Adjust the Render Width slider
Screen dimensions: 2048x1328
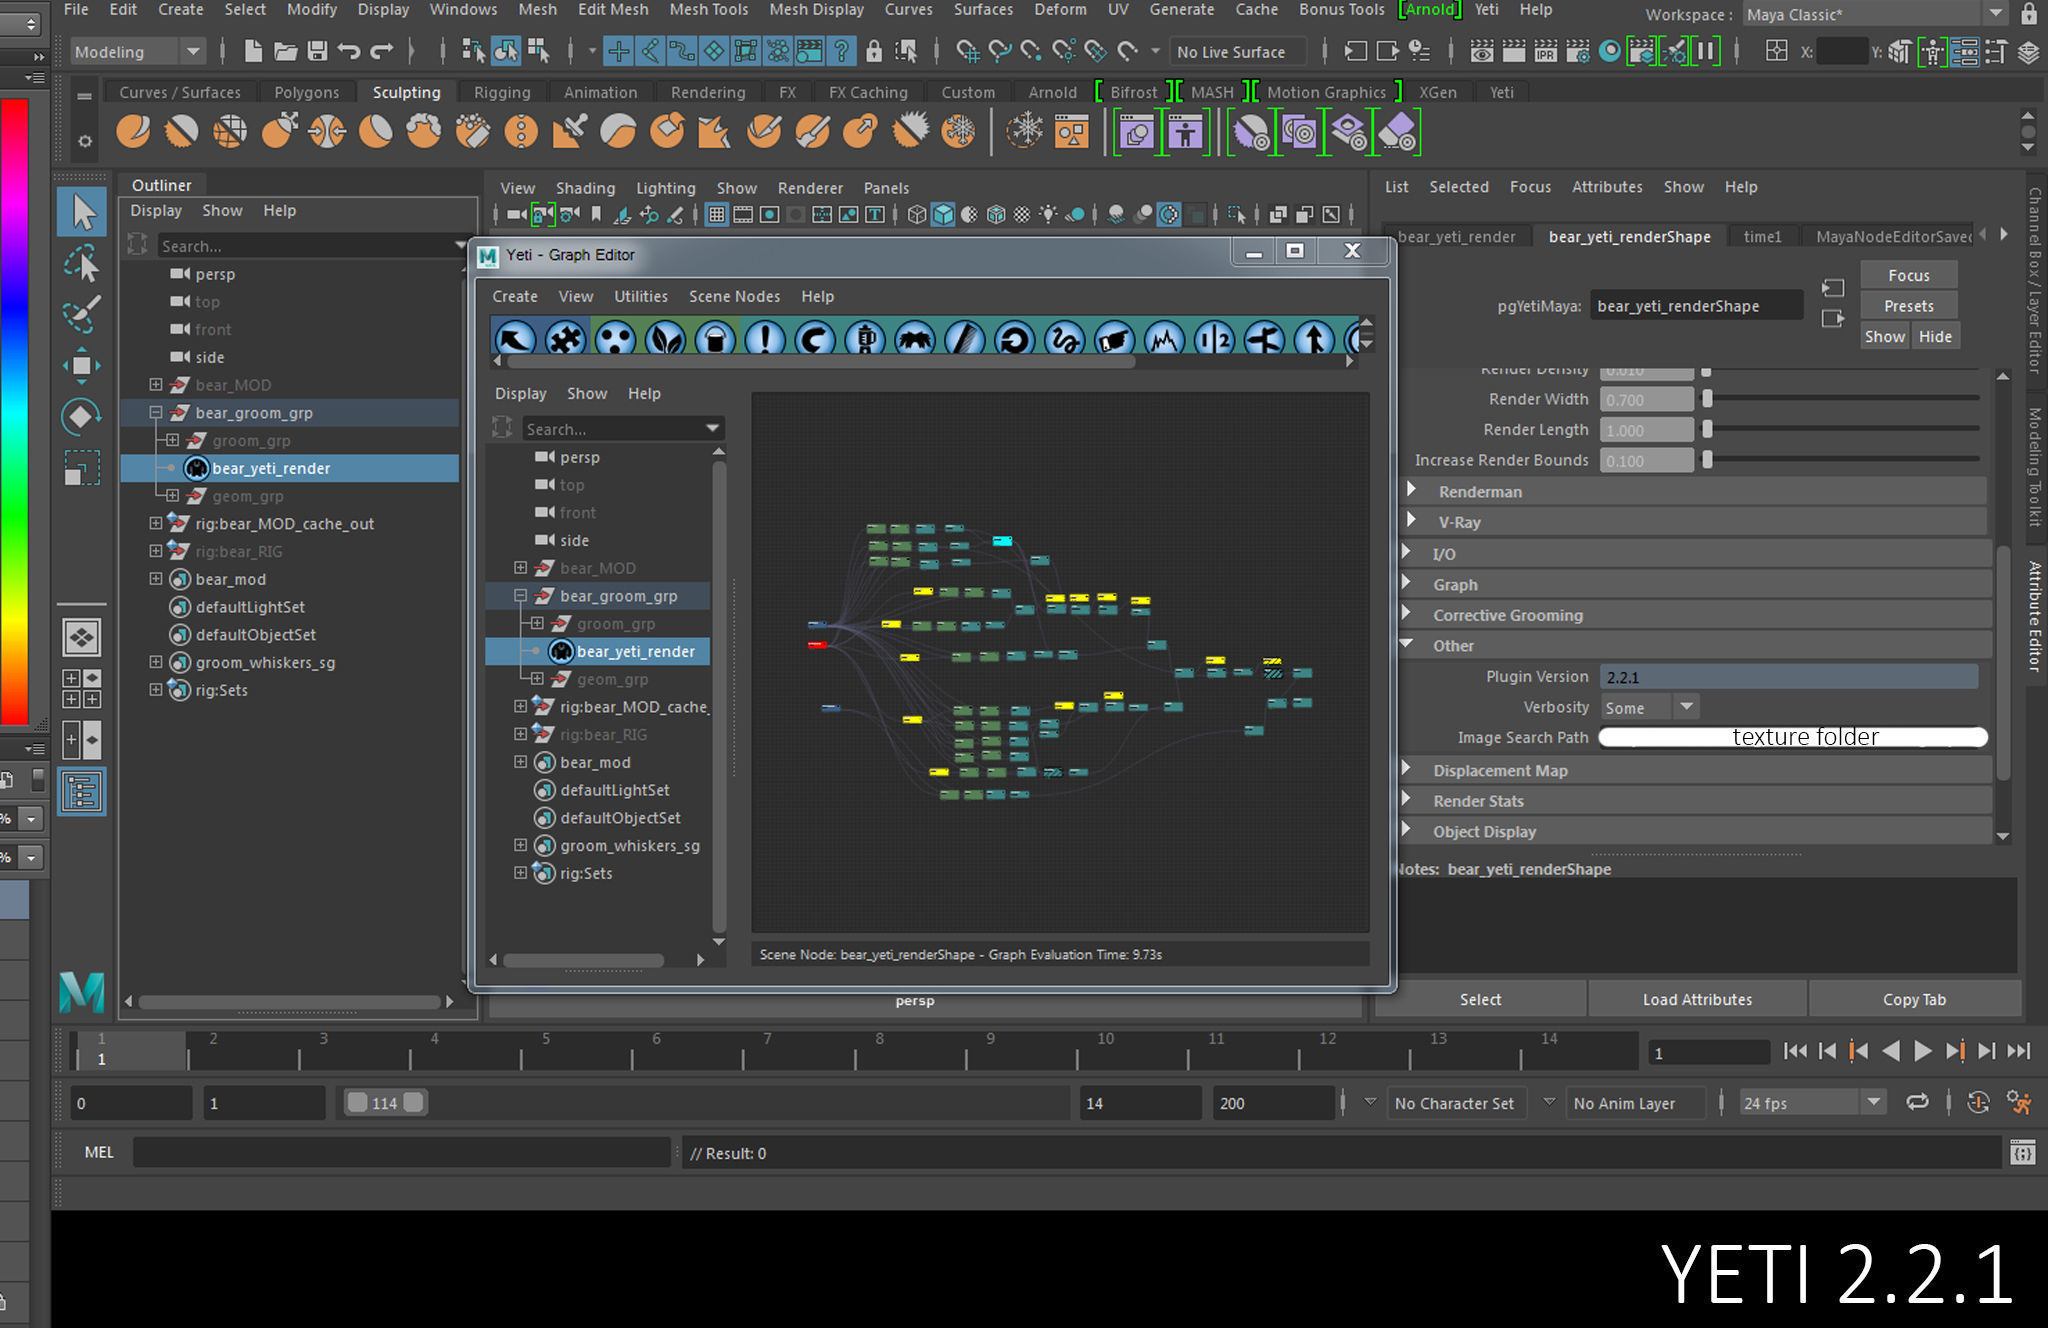point(1707,399)
